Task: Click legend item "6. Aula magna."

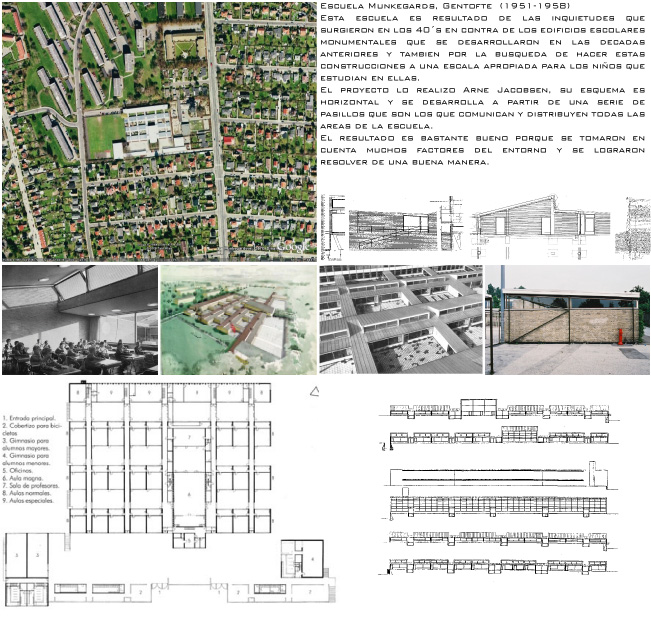Action: pos(22,478)
